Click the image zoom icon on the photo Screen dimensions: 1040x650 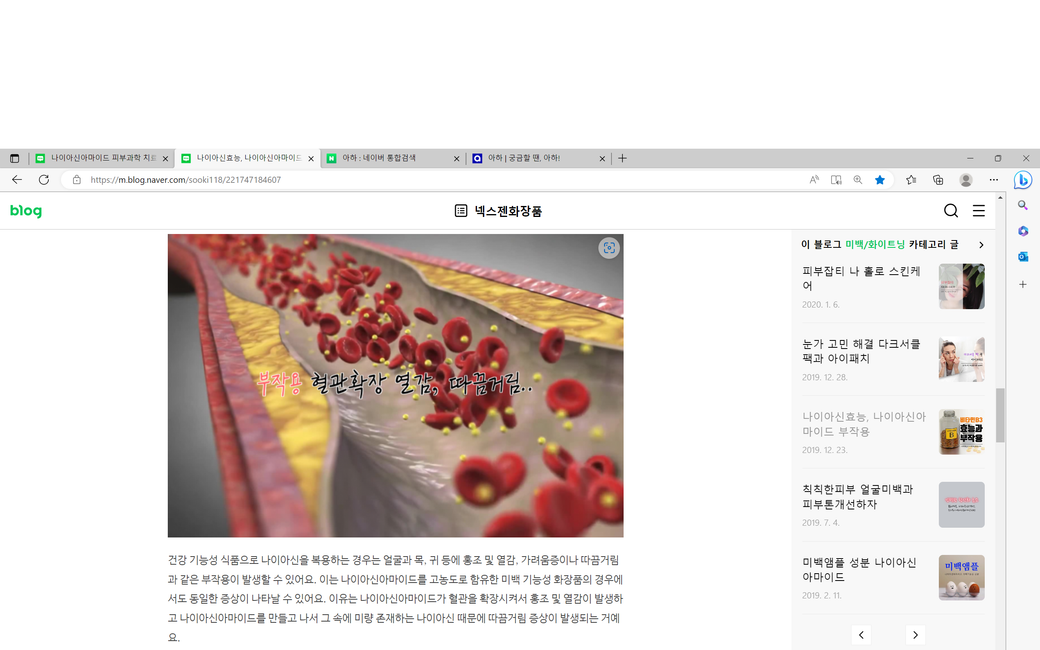pos(608,248)
